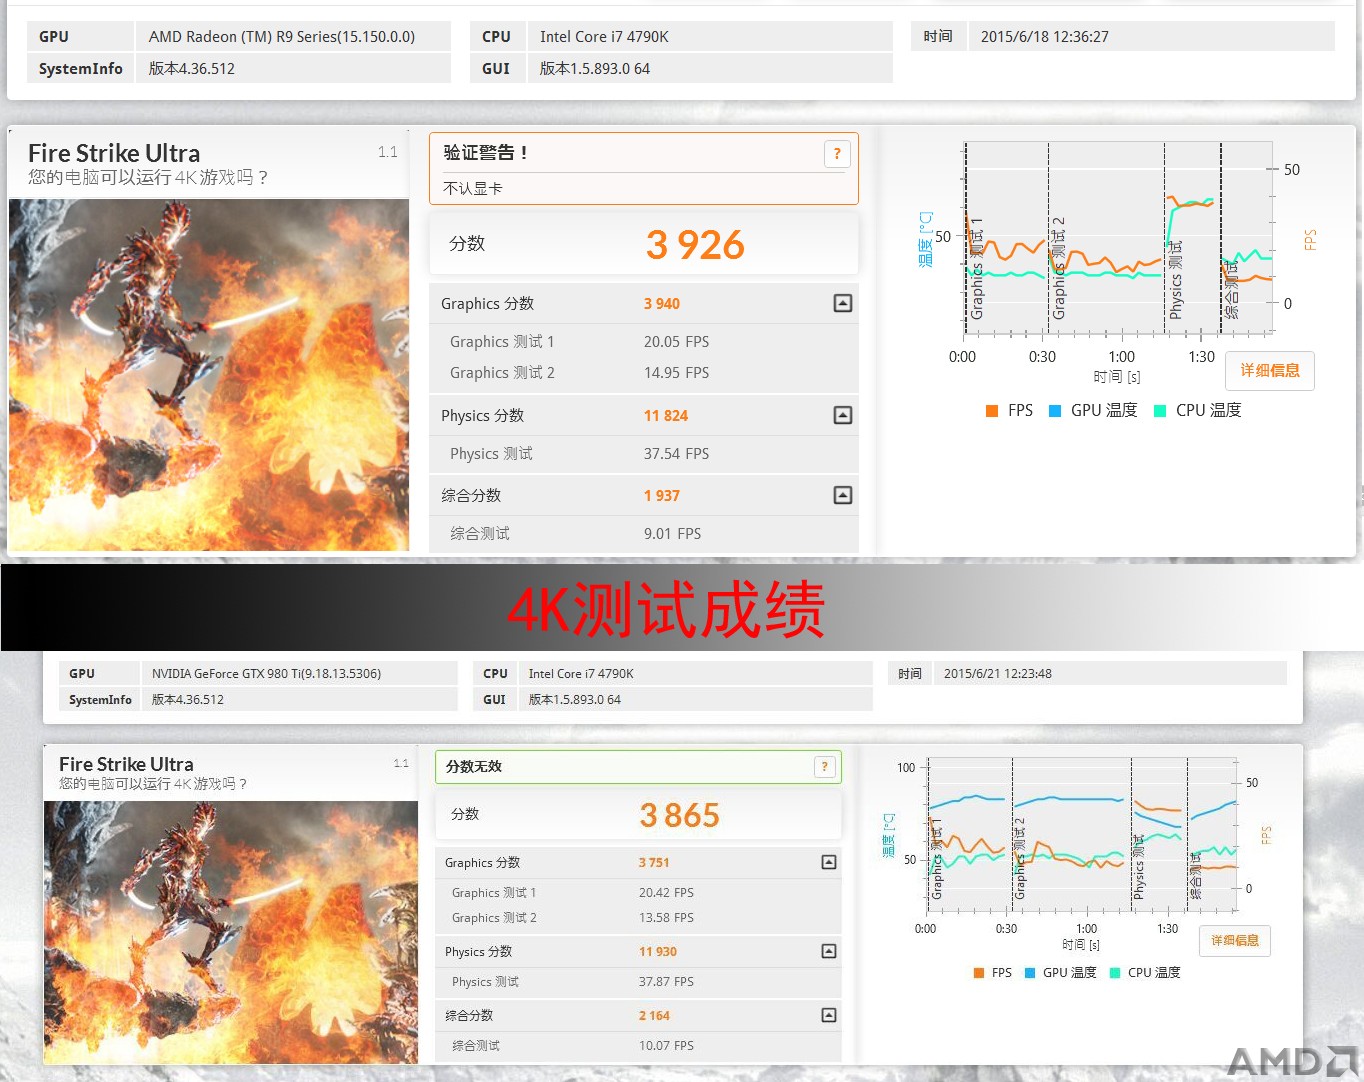Open the help icon in the 验证警告 box
The width and height of the screenshot is (1364, 1082).
tap(837, 154)
